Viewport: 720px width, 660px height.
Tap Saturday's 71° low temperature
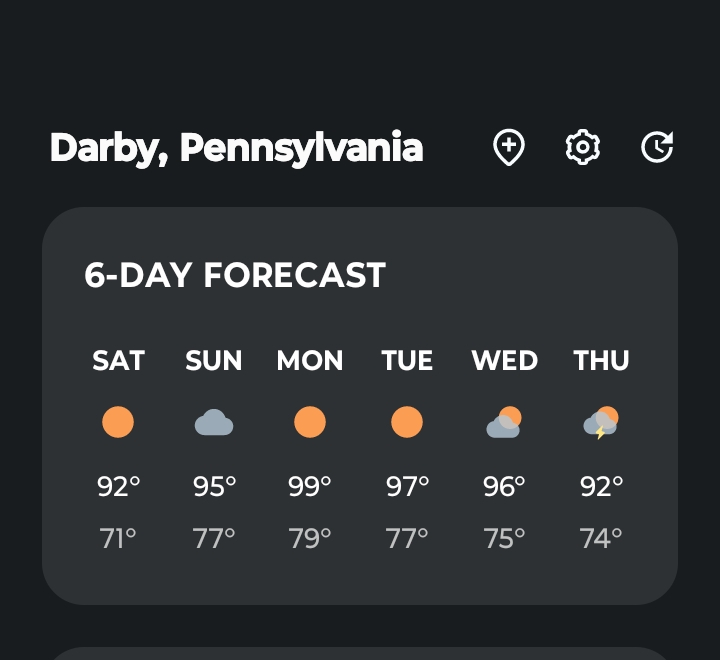click(118, 539)
